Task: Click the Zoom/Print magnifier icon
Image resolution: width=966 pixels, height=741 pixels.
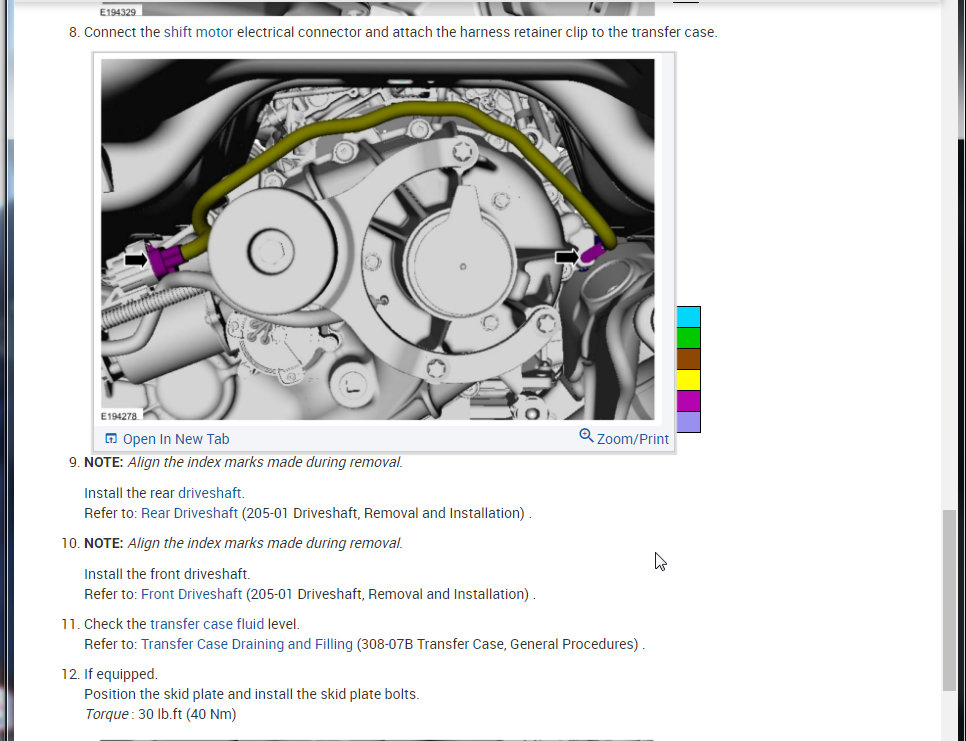Action: click(x=586, y=437)
